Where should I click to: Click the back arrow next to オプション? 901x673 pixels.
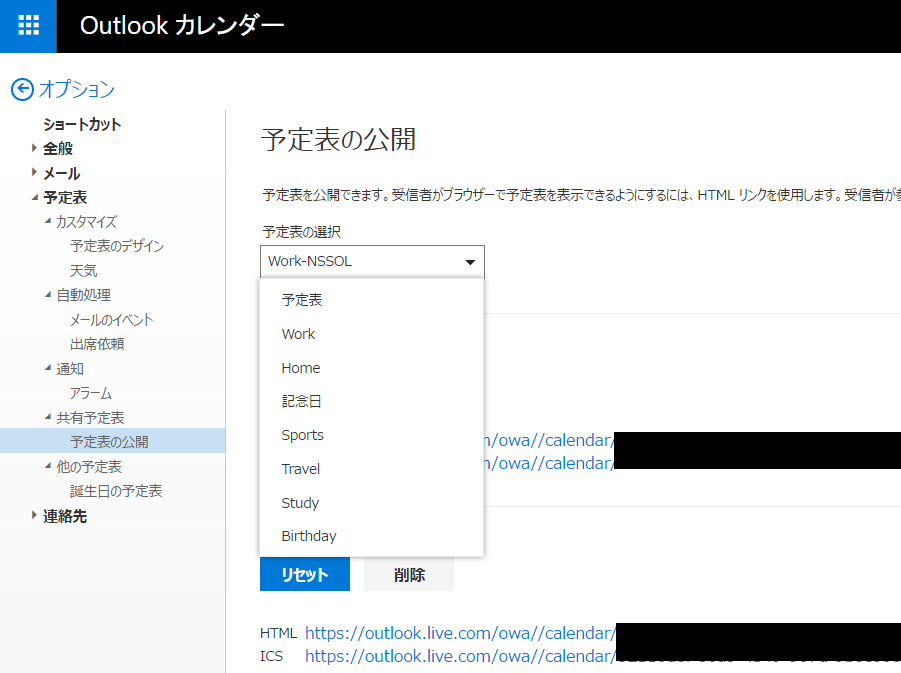coord(22,89)
